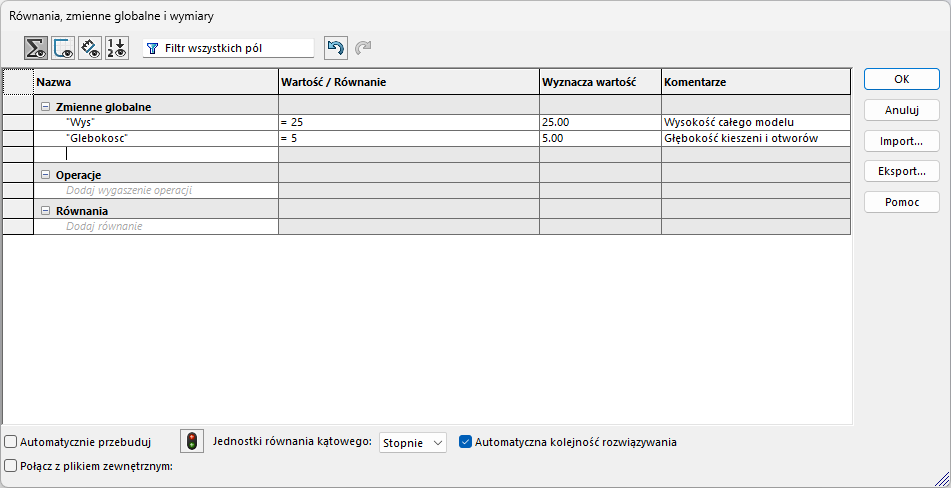Collapse the Równania section
Viewport: 951px width, 488px height.
45,211
